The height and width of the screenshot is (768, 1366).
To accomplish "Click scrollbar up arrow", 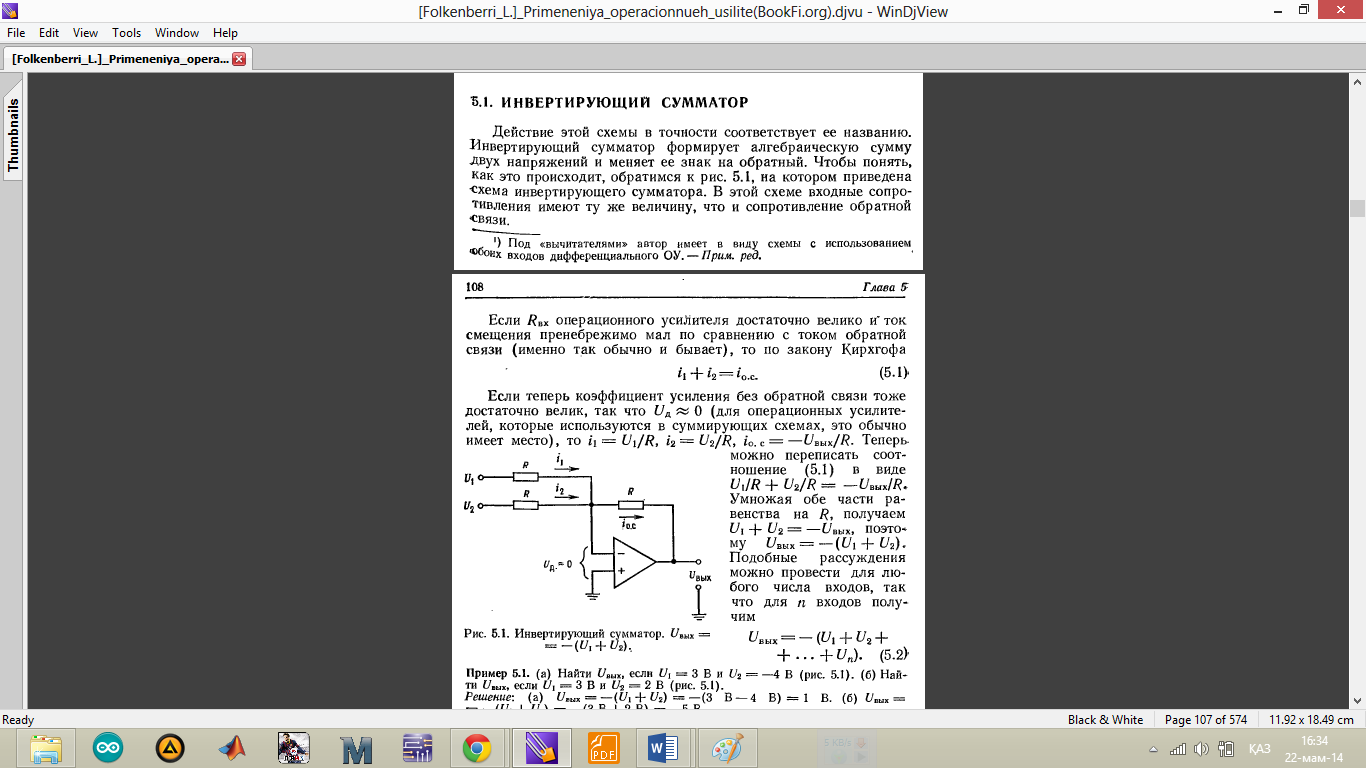I will point(1357,81).
